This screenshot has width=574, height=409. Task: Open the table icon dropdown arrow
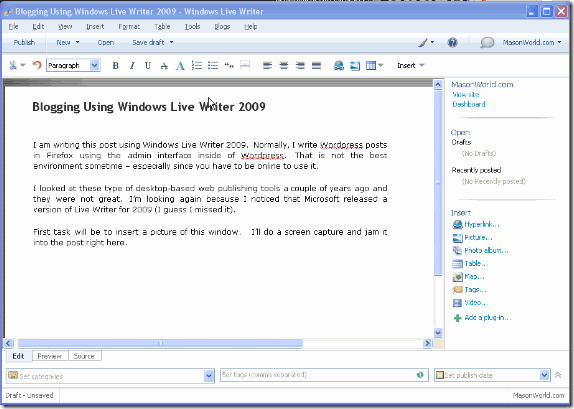[x=381, y=66]
